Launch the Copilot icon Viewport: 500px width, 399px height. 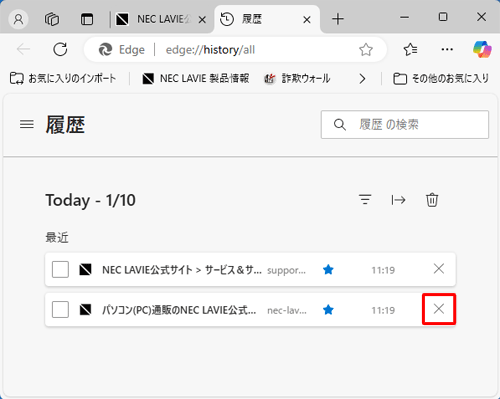click(482, 50)
